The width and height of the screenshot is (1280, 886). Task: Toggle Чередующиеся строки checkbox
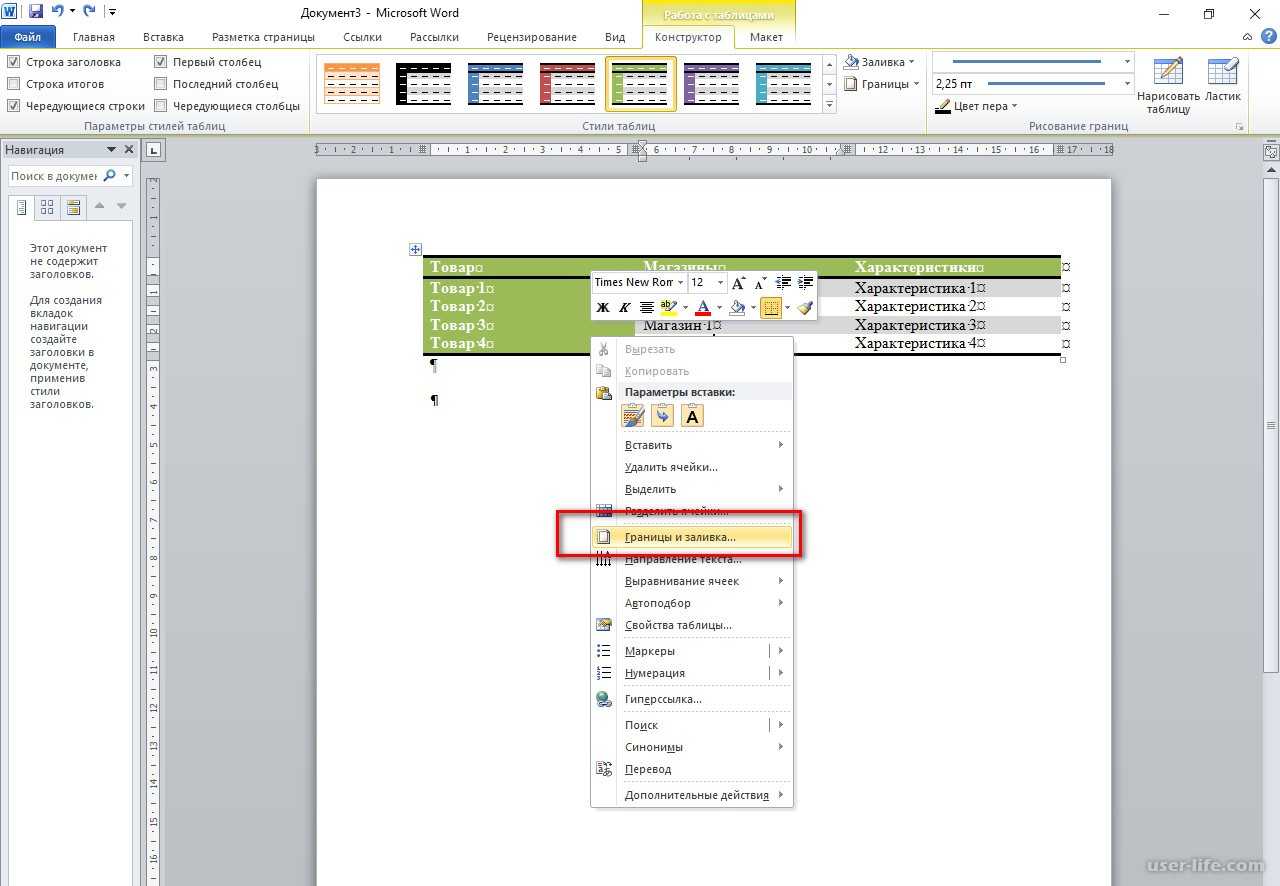tap(13, 106)
